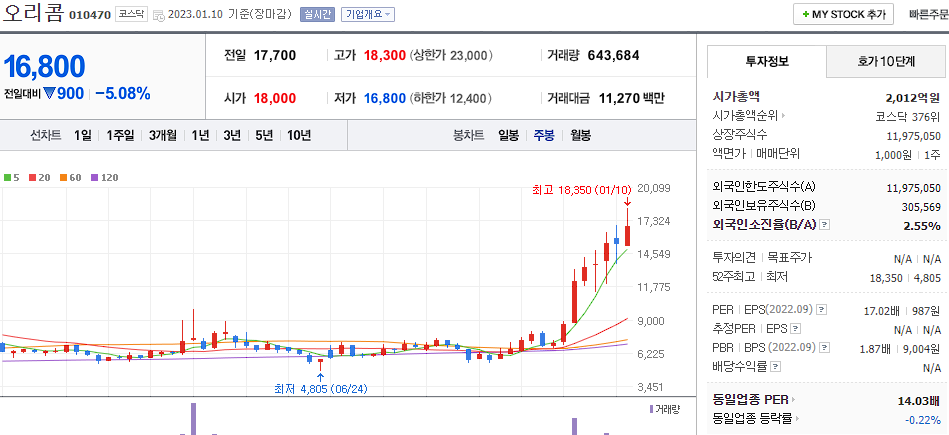This screenshot has height=435, width=949.
Task: Click the orange 60-day moving average legend marker
Action: pos(63,178)
